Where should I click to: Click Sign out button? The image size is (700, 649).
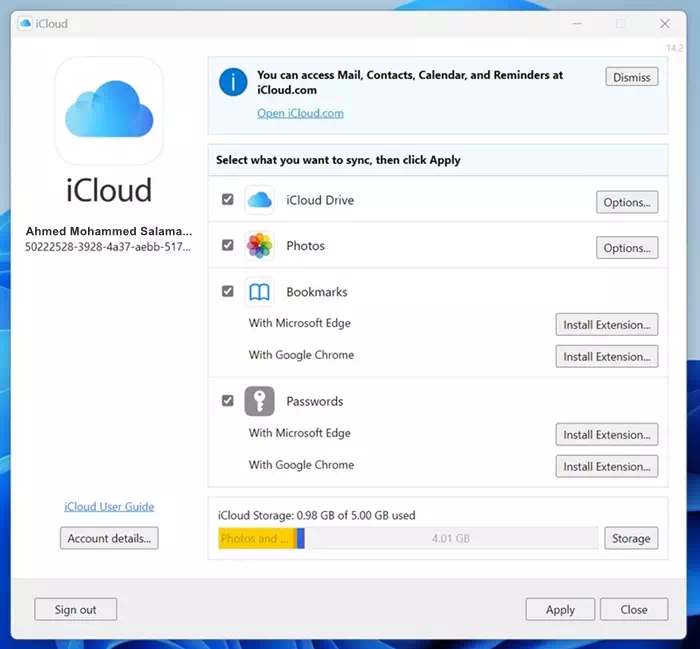[x=75, y=610]
